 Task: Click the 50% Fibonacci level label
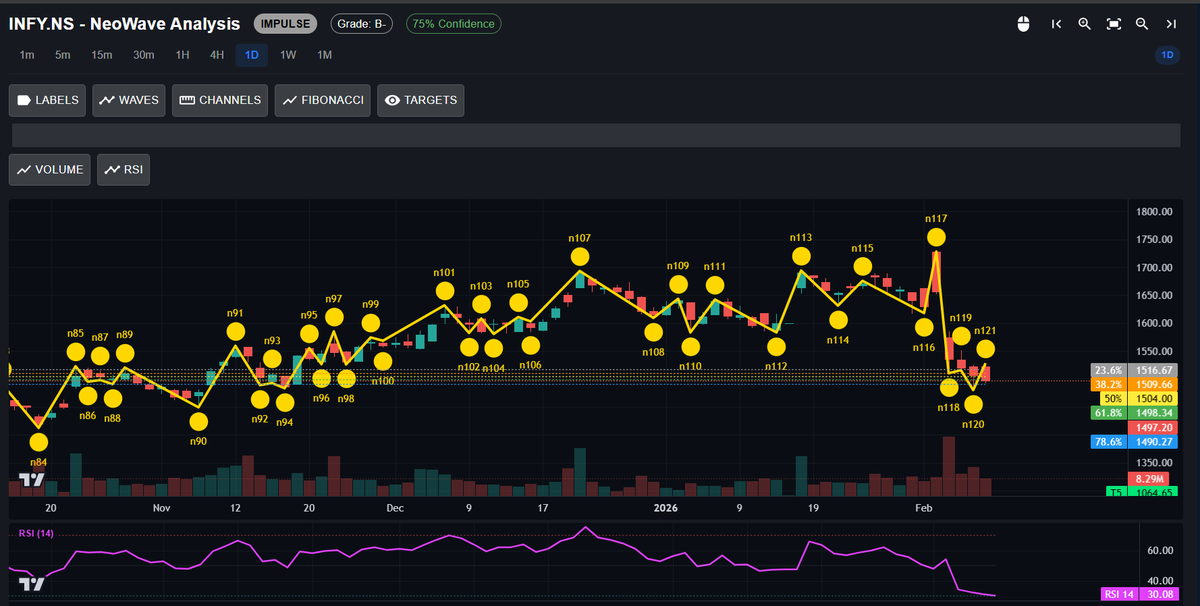[1111, 398]
